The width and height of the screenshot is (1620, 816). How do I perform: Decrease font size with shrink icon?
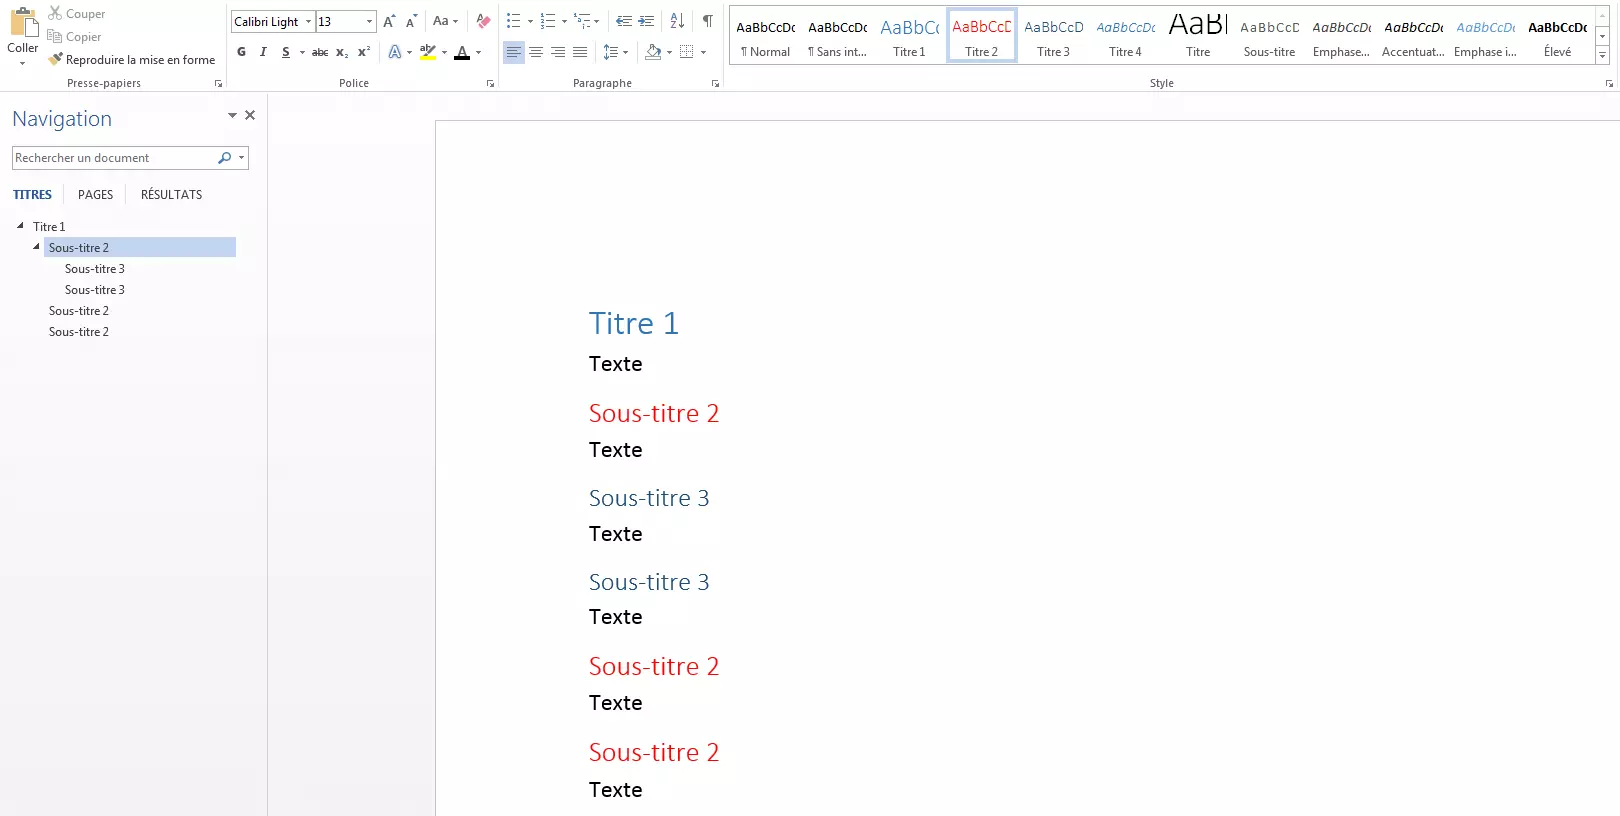[411, 21]
